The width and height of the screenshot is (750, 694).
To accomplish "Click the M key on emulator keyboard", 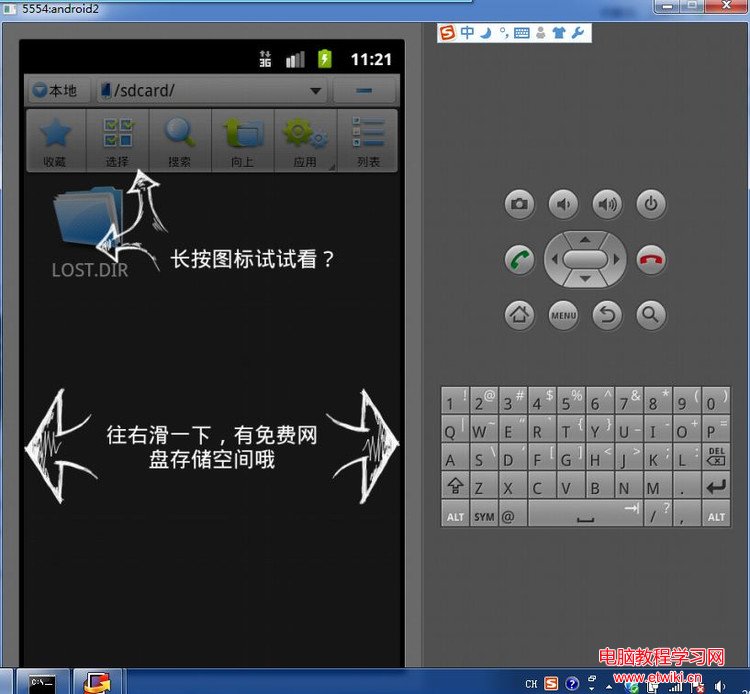I will coord(658,485).
